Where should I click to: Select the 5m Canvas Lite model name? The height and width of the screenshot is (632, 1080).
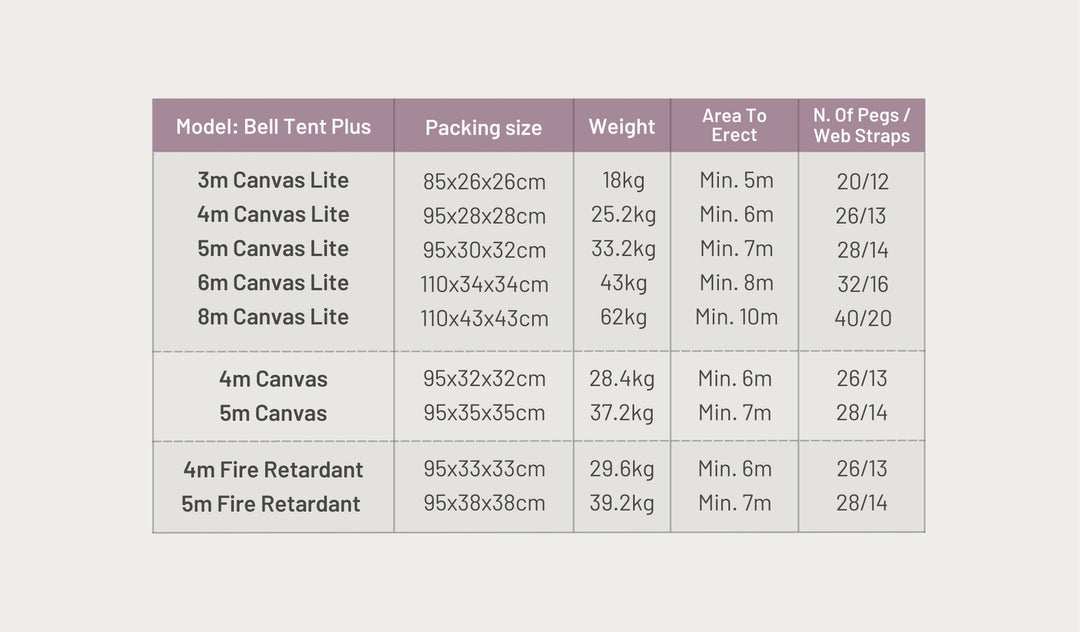(x=273, y=248)
